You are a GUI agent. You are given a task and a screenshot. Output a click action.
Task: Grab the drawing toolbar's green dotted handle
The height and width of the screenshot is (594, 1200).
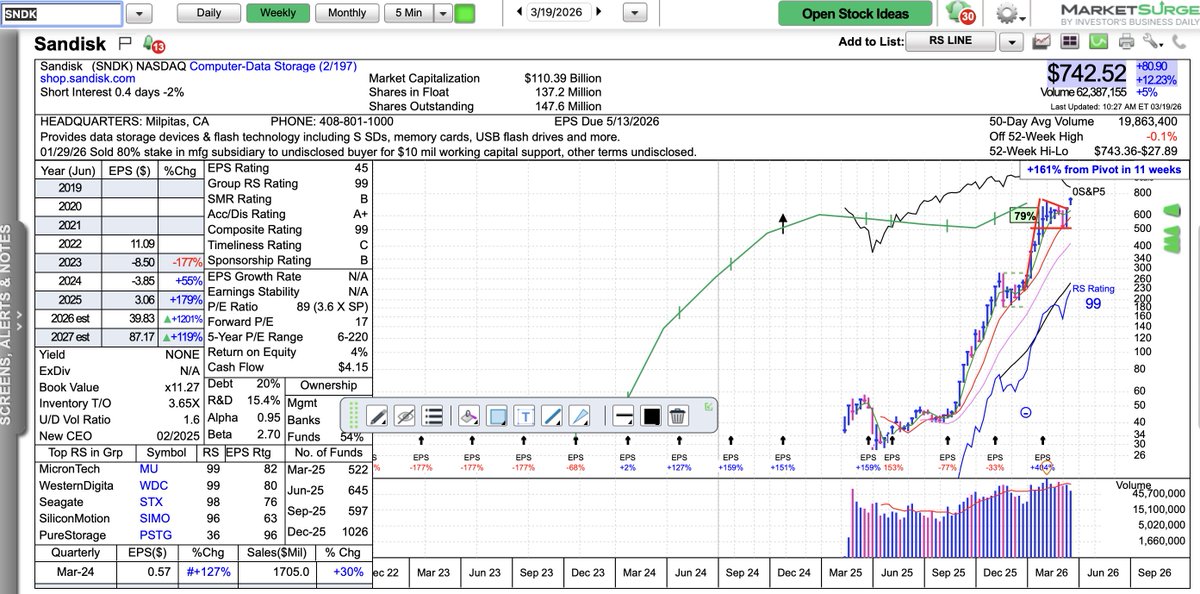pyautogui.click(x=352, y=416)
